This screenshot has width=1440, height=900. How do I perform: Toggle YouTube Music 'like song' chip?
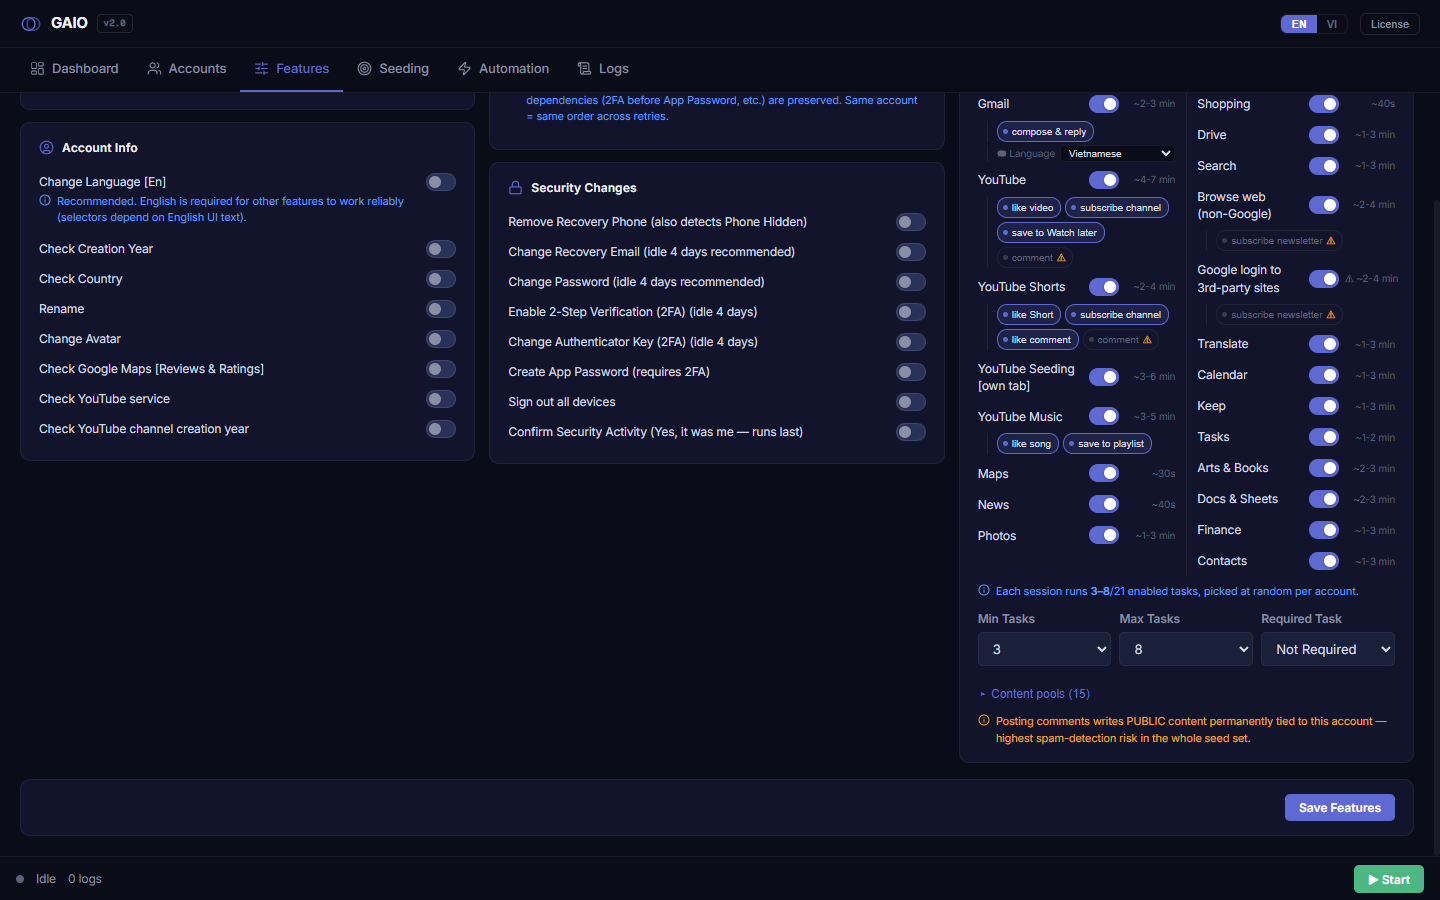[1028, 444]
